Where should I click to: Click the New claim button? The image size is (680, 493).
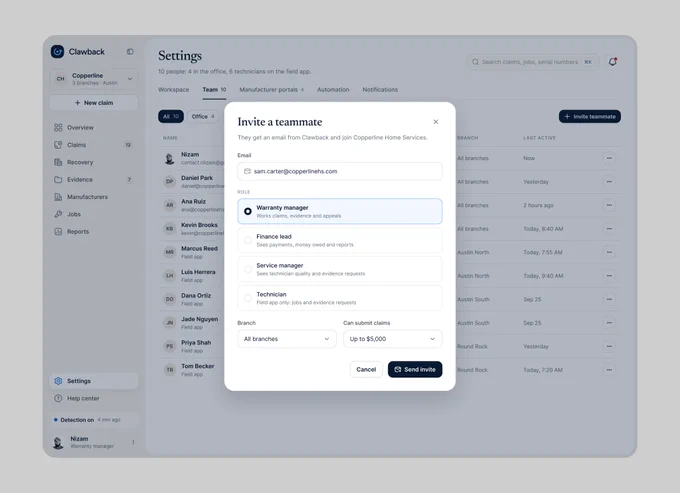coord(94,103)
